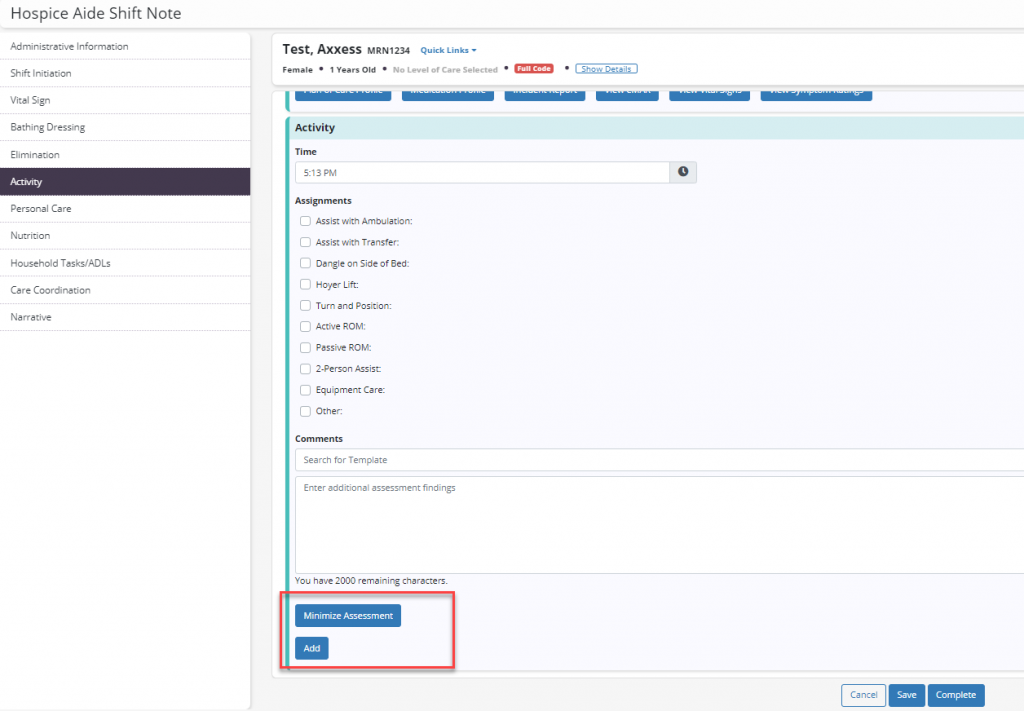1024x711 pixels.
Task: Tick the Passive ROM checkbox
Action: click(306, 348)
